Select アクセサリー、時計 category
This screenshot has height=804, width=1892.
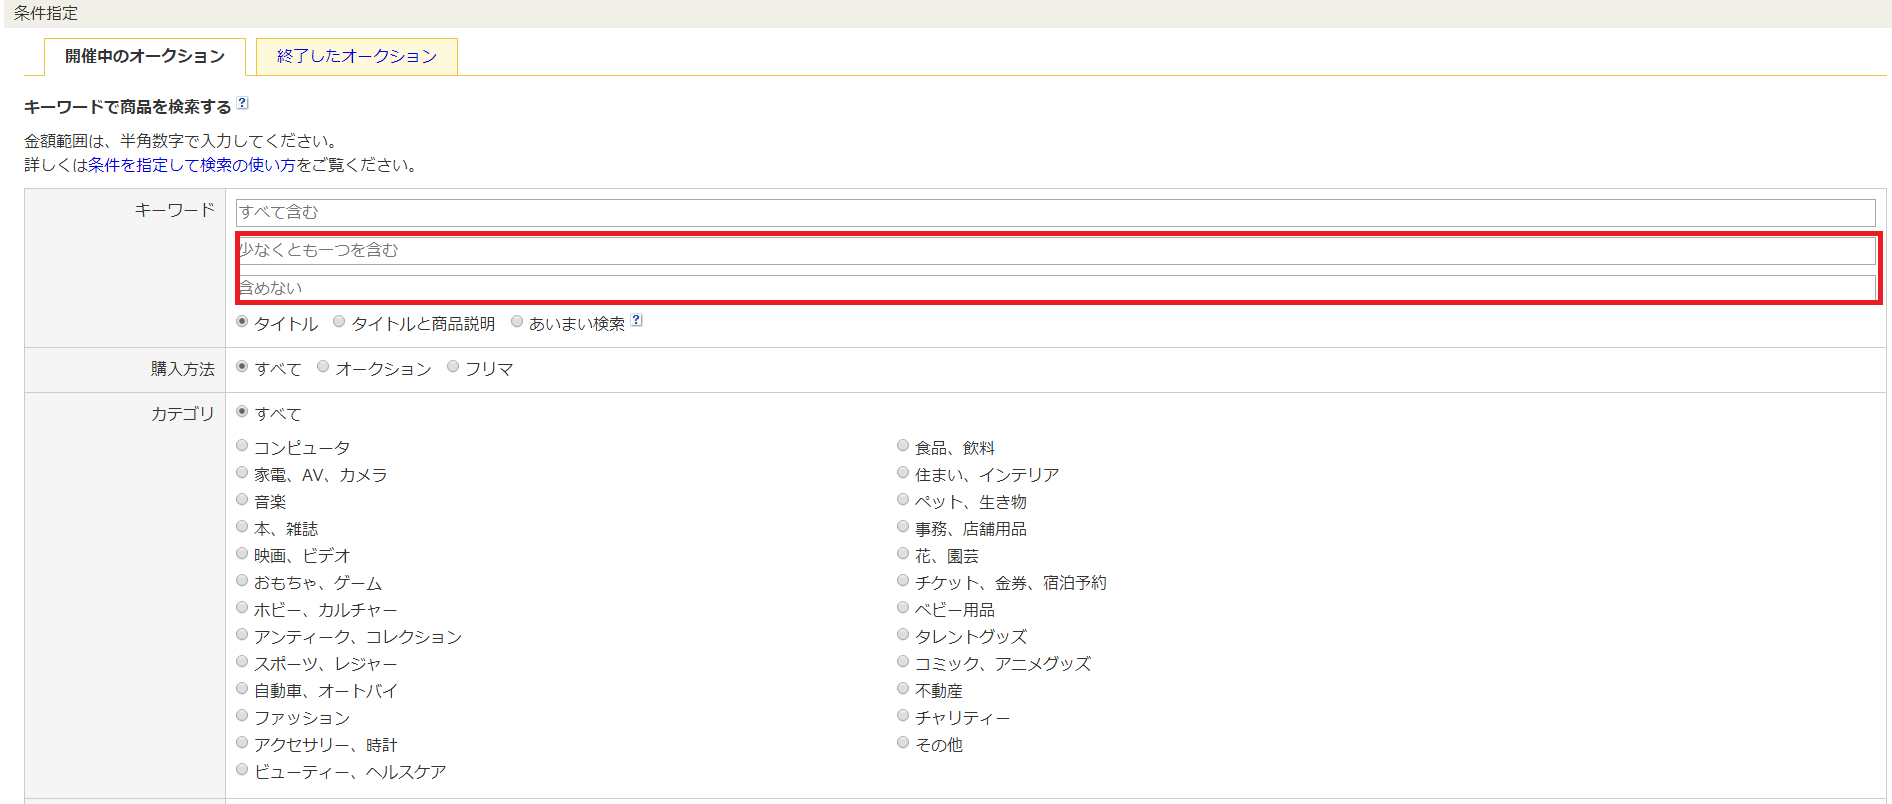(242, 743)
